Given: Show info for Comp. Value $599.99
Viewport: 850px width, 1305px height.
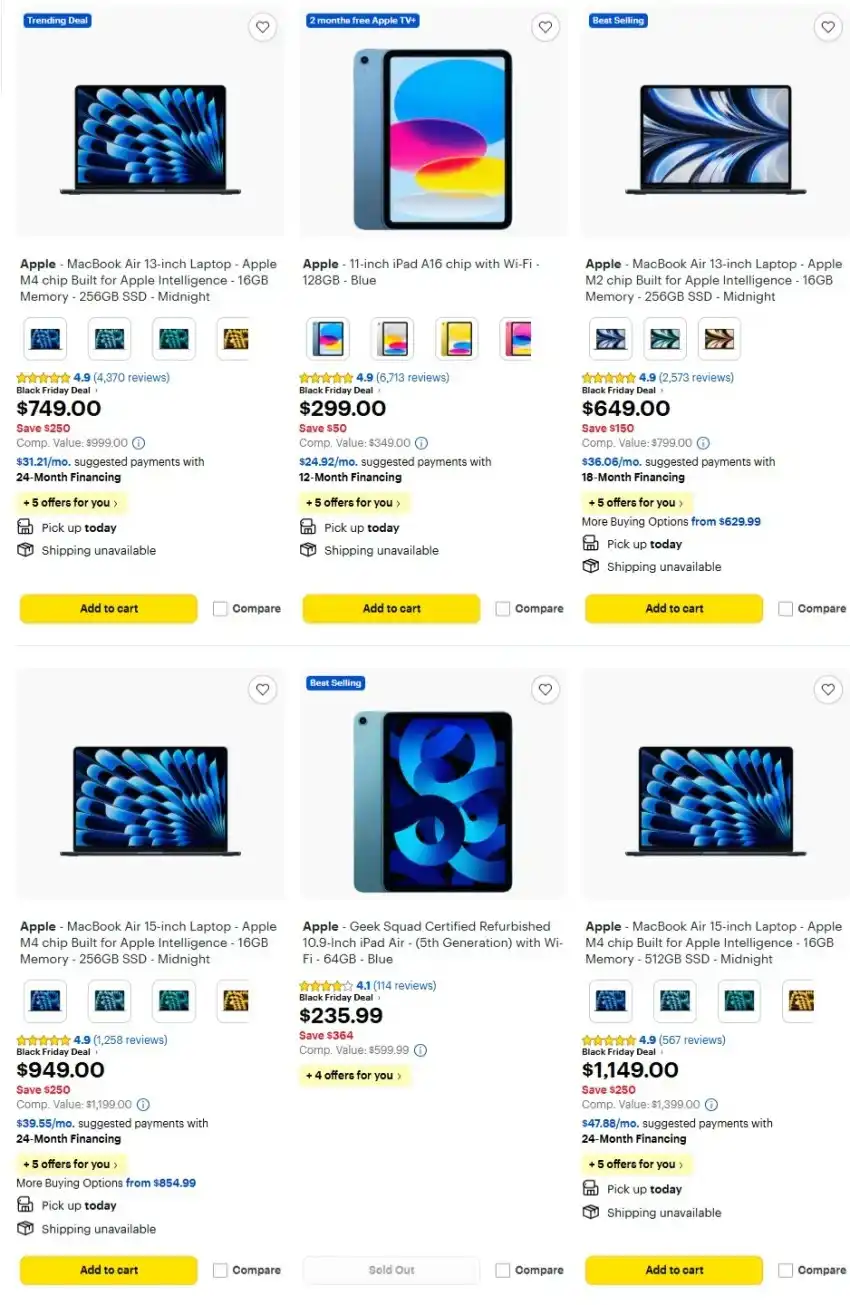Looking at the screenshot, I should (x=420, y=1051).
